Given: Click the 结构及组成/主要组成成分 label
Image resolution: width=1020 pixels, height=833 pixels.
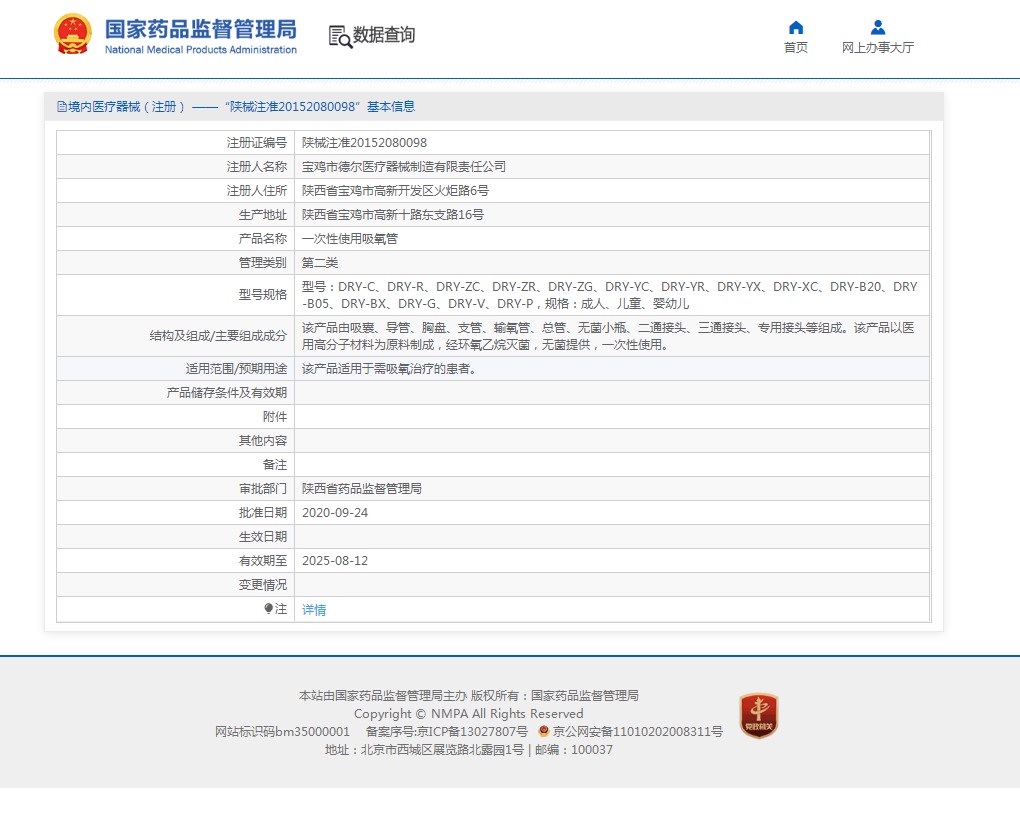Looking at the screenshot, I should (218, 336).
